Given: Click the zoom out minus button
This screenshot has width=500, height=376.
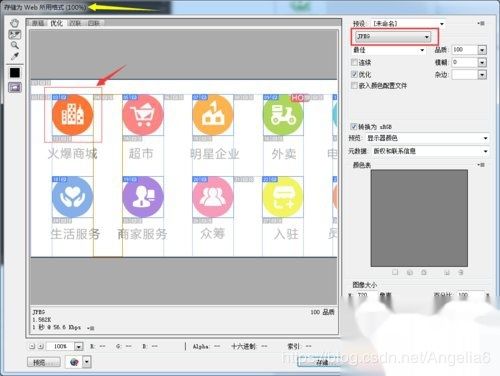Looking at the screenshot, I should coord(32,346).
